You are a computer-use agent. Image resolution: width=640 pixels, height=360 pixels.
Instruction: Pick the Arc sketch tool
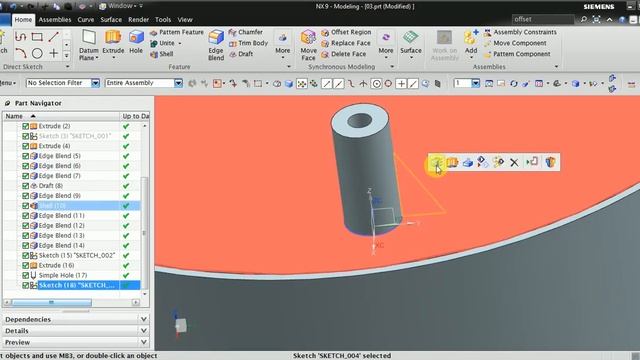(21, 53)
